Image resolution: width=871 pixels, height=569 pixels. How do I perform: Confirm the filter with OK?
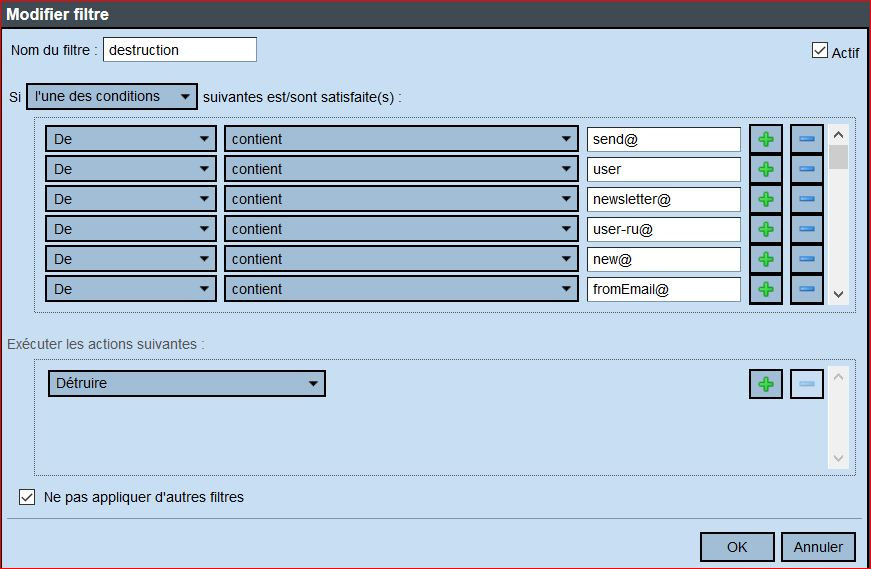click(x=737, y=547)
